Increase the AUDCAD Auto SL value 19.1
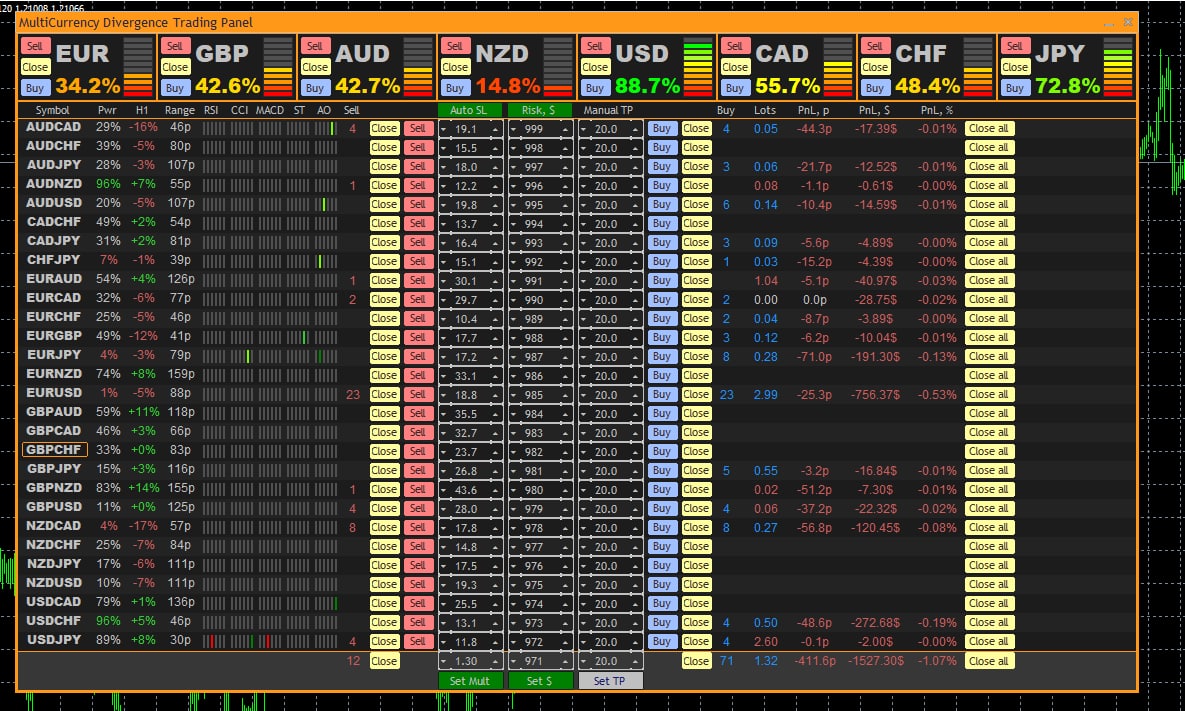 coord(496,129)
